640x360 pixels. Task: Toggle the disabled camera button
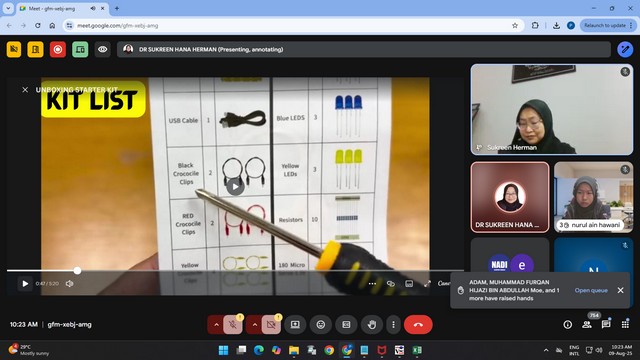point(271,324)
